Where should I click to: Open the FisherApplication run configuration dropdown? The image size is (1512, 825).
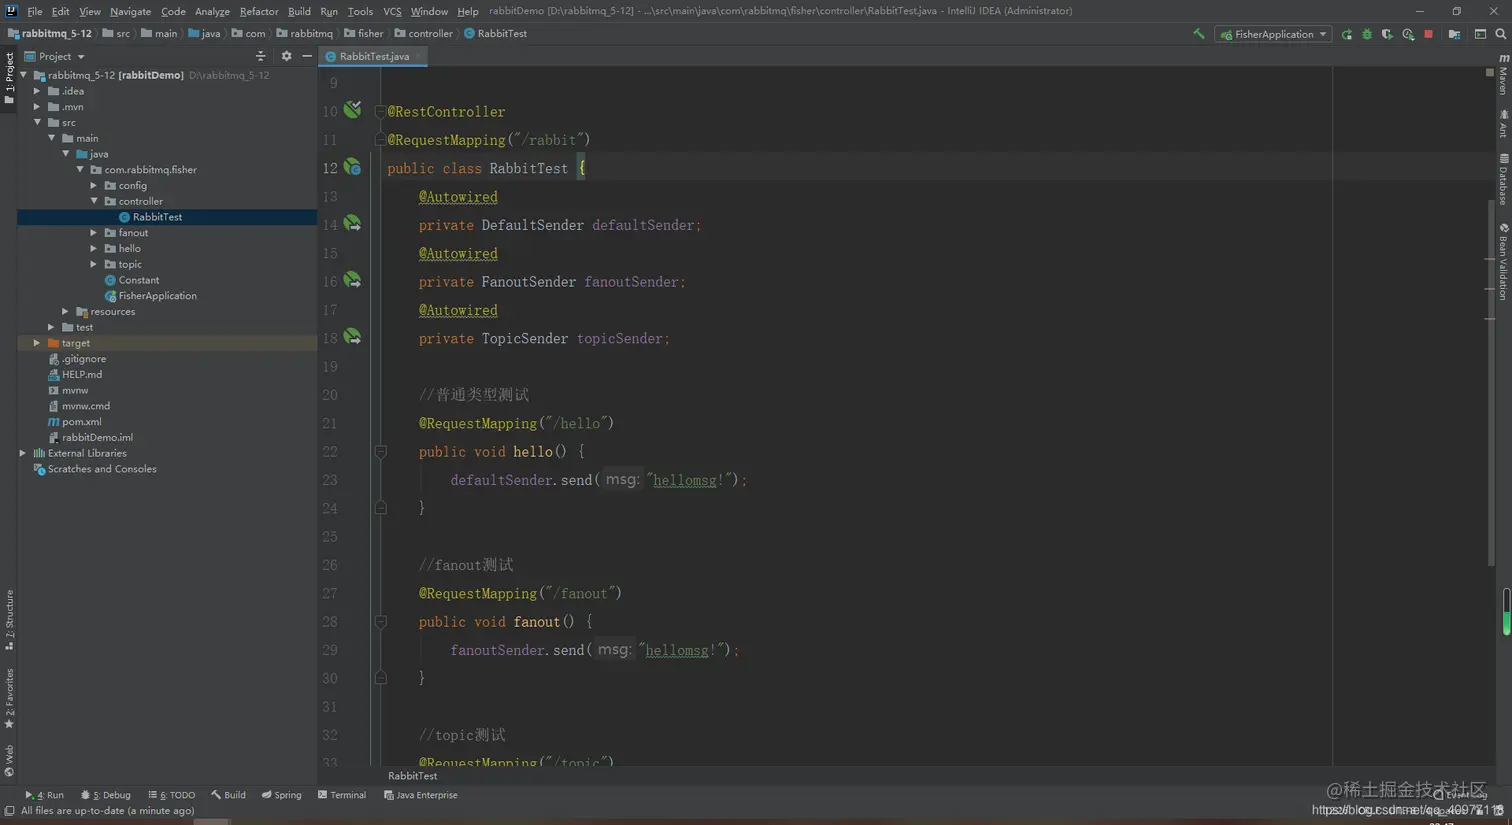tap(1273, 34)
